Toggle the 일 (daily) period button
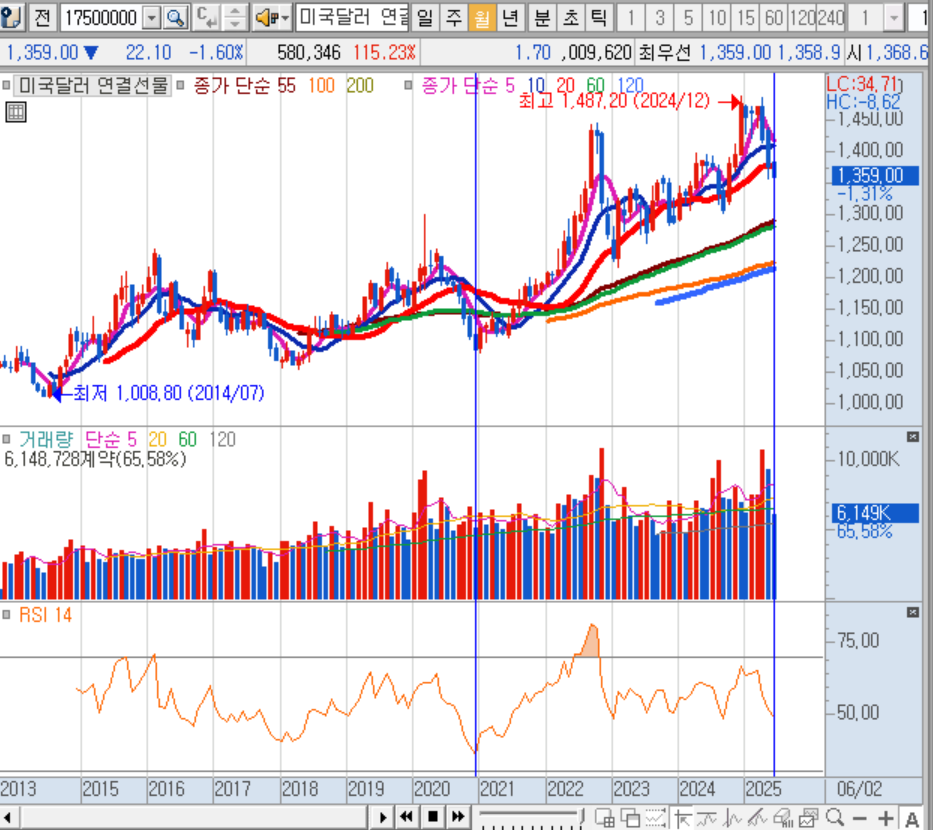 (x=425, y=17)
